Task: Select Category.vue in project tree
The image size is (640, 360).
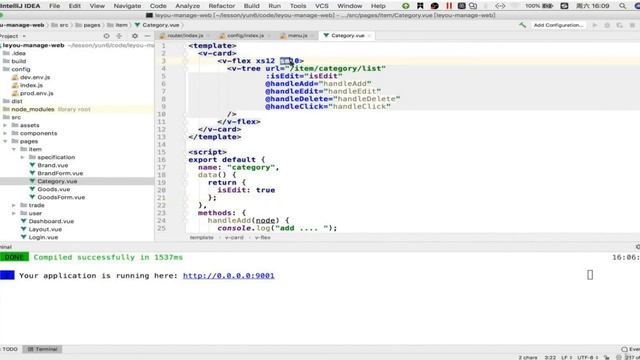Action: (x=57, y=181)
